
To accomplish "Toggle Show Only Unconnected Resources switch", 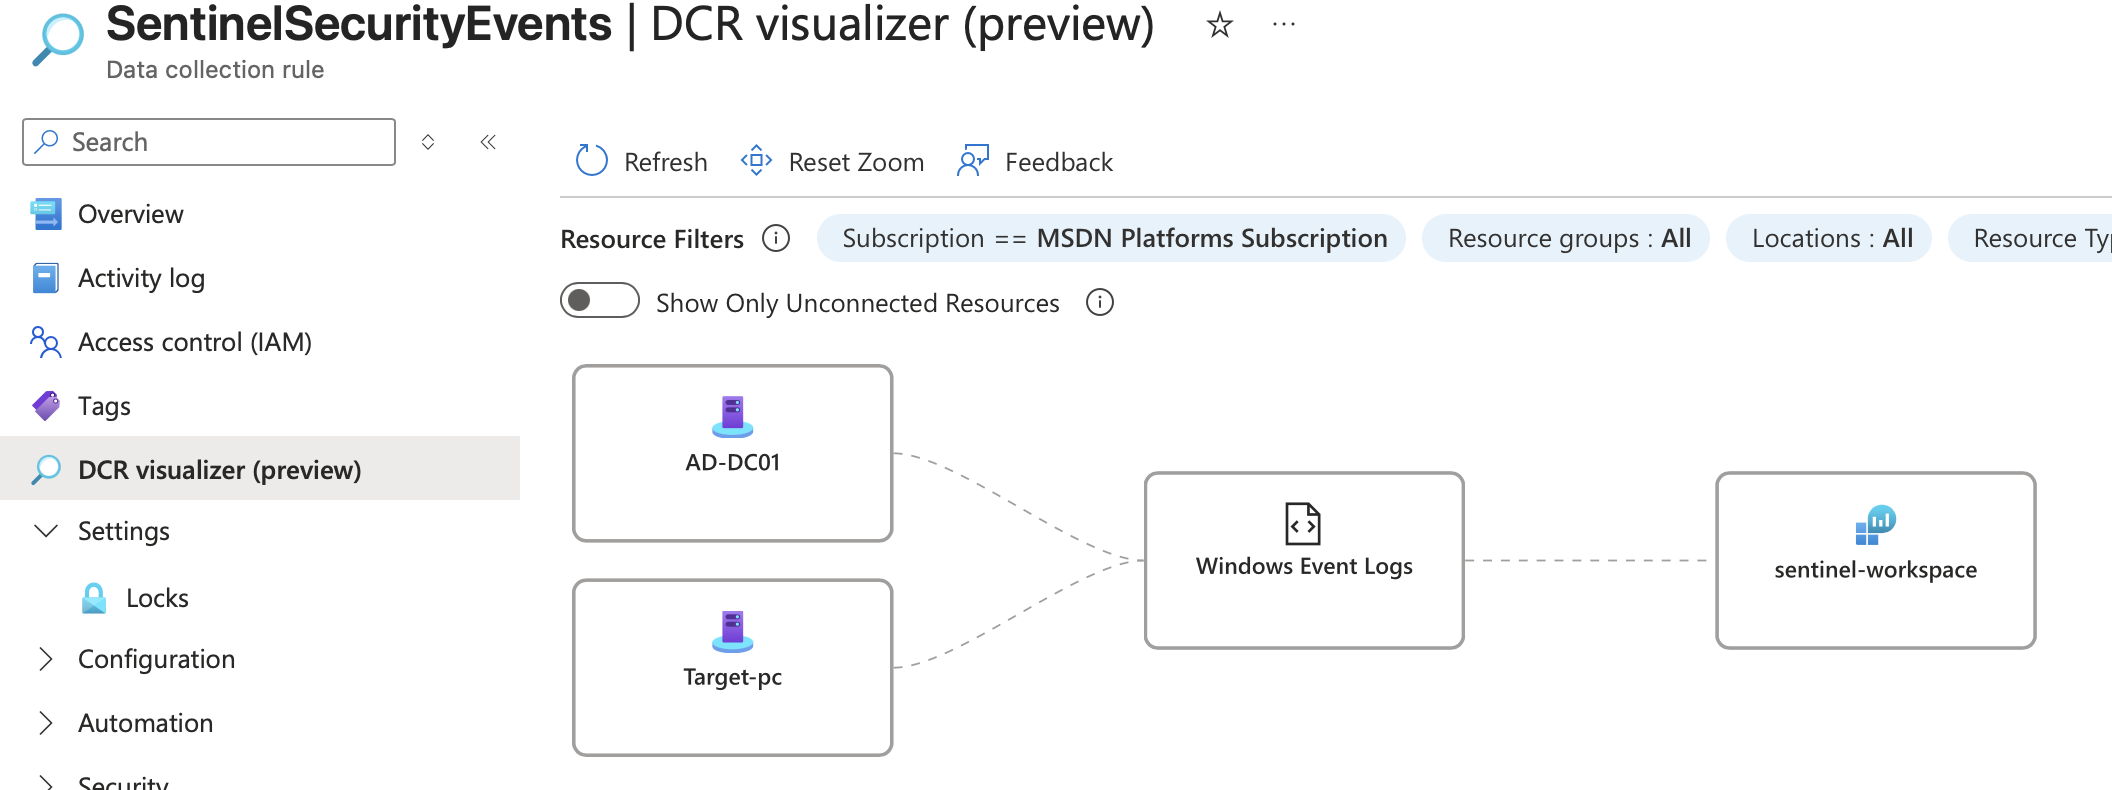I will click(x=600, y=301).
